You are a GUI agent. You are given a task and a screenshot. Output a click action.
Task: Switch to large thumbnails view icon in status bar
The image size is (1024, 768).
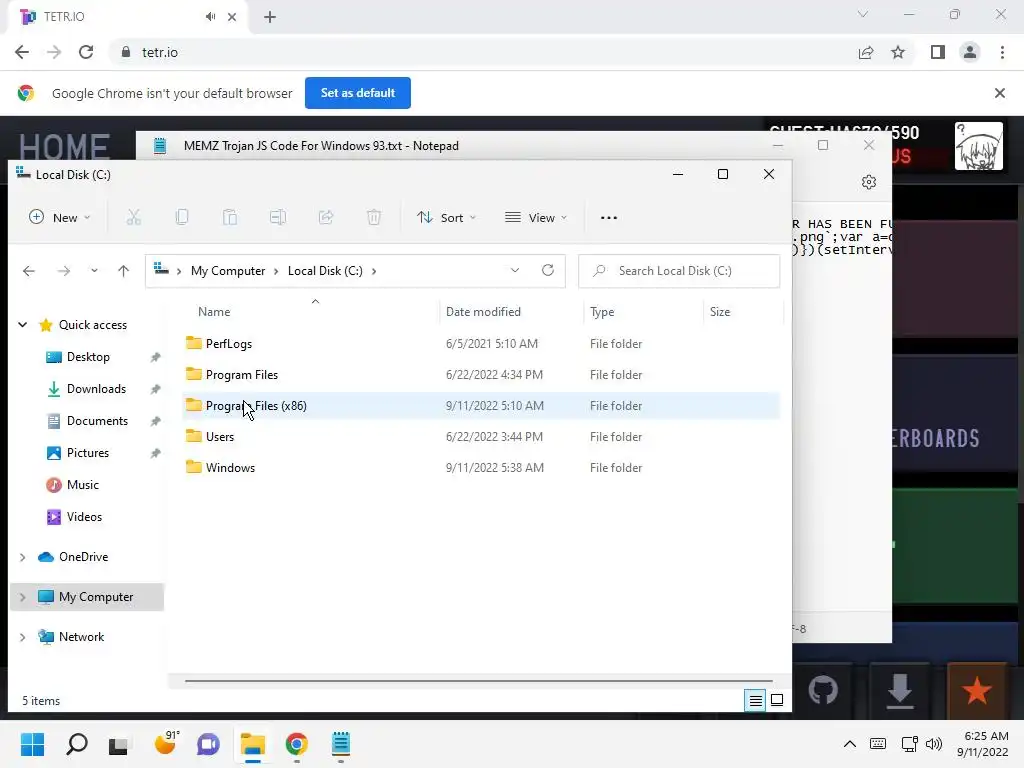(x=777, y=701)
